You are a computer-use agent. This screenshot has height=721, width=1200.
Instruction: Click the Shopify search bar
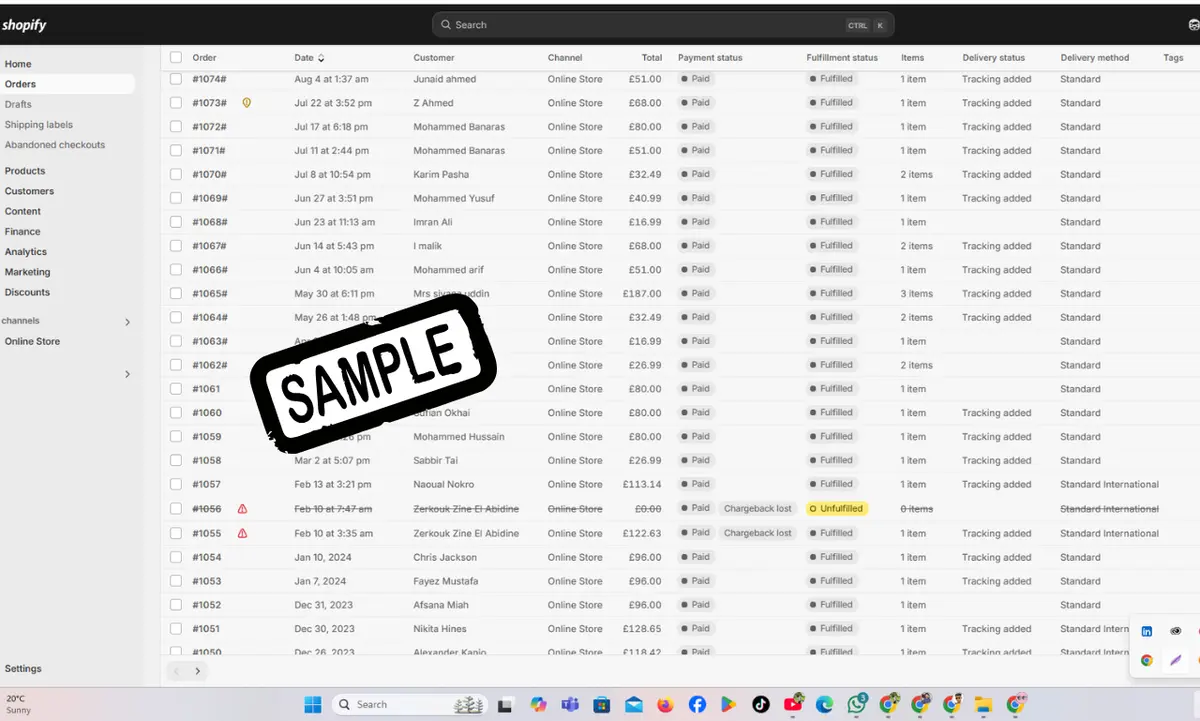point(663,25)
